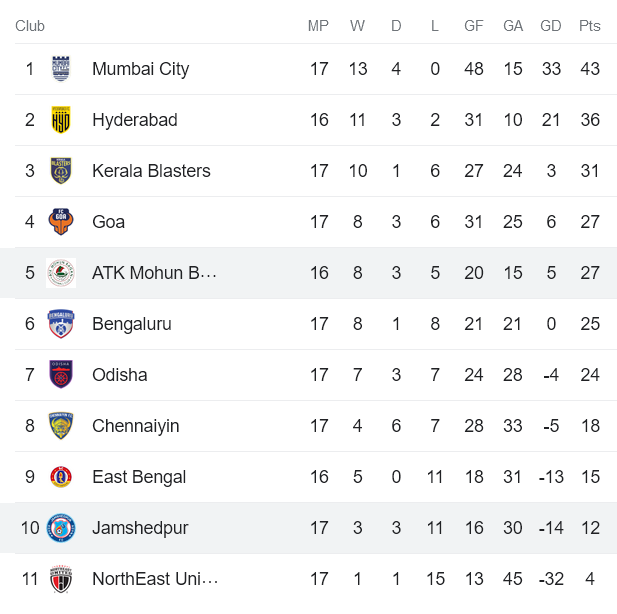Click the ATK Mohun Bagan crest
The image size is (617, 614).
(x=61, y=273)
